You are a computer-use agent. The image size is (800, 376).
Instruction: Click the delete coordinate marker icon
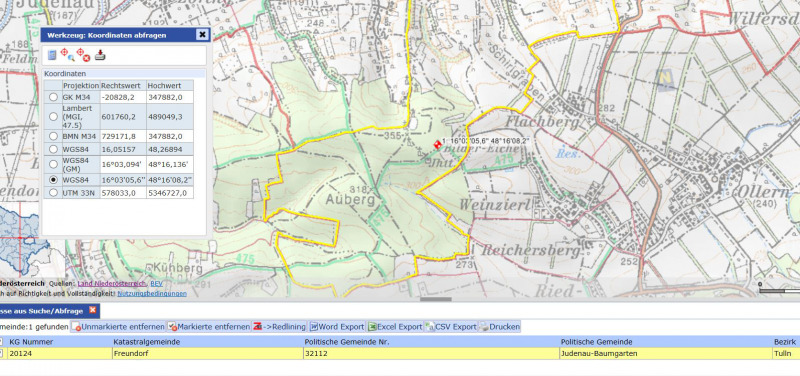tap(83, 55)
